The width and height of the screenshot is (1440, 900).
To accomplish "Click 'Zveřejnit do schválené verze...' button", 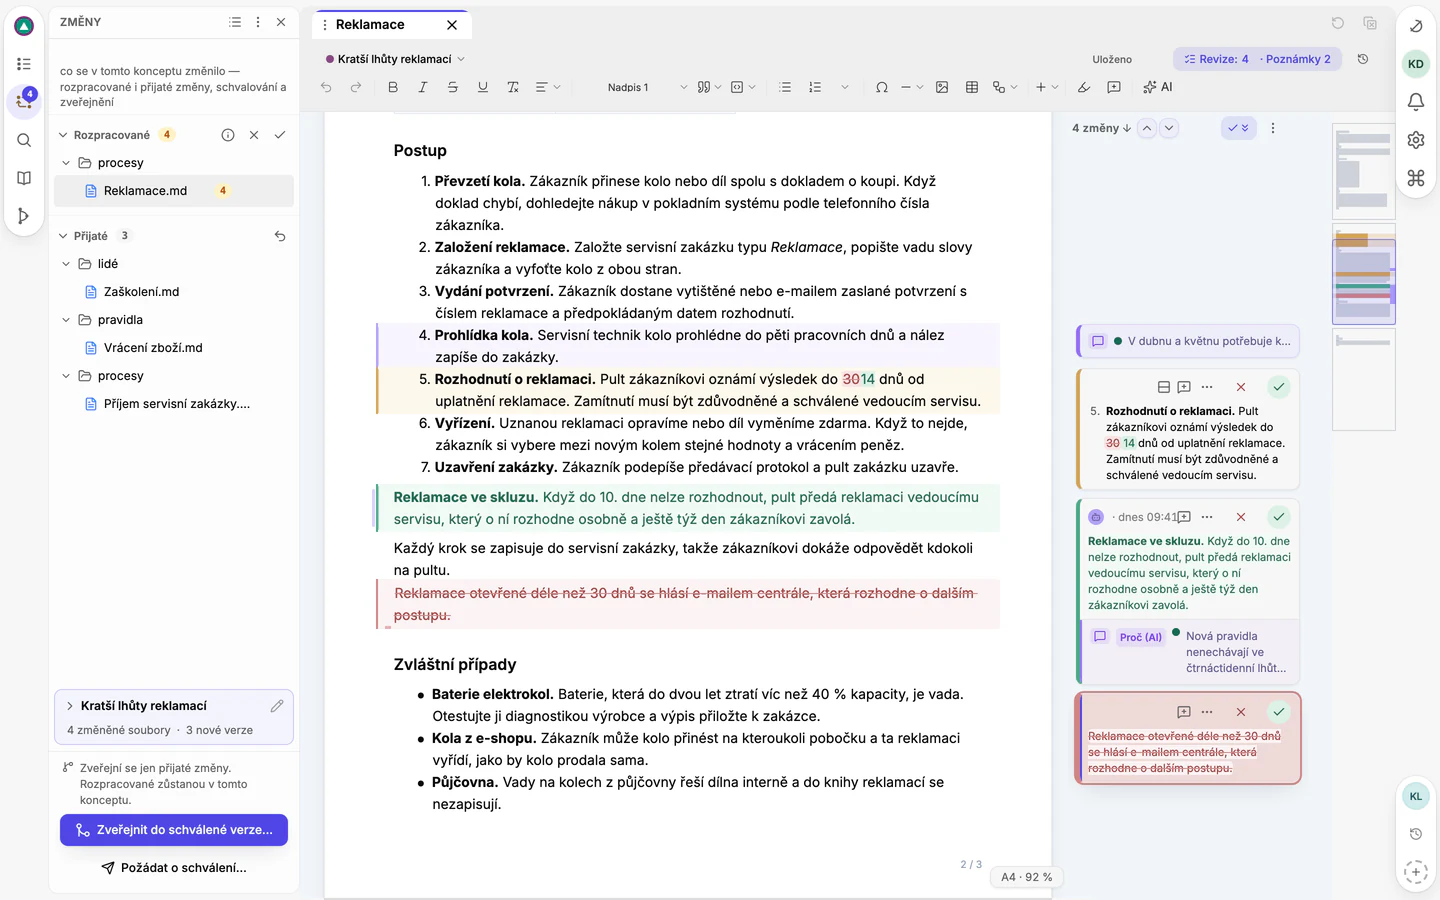I will click(174, 830).
